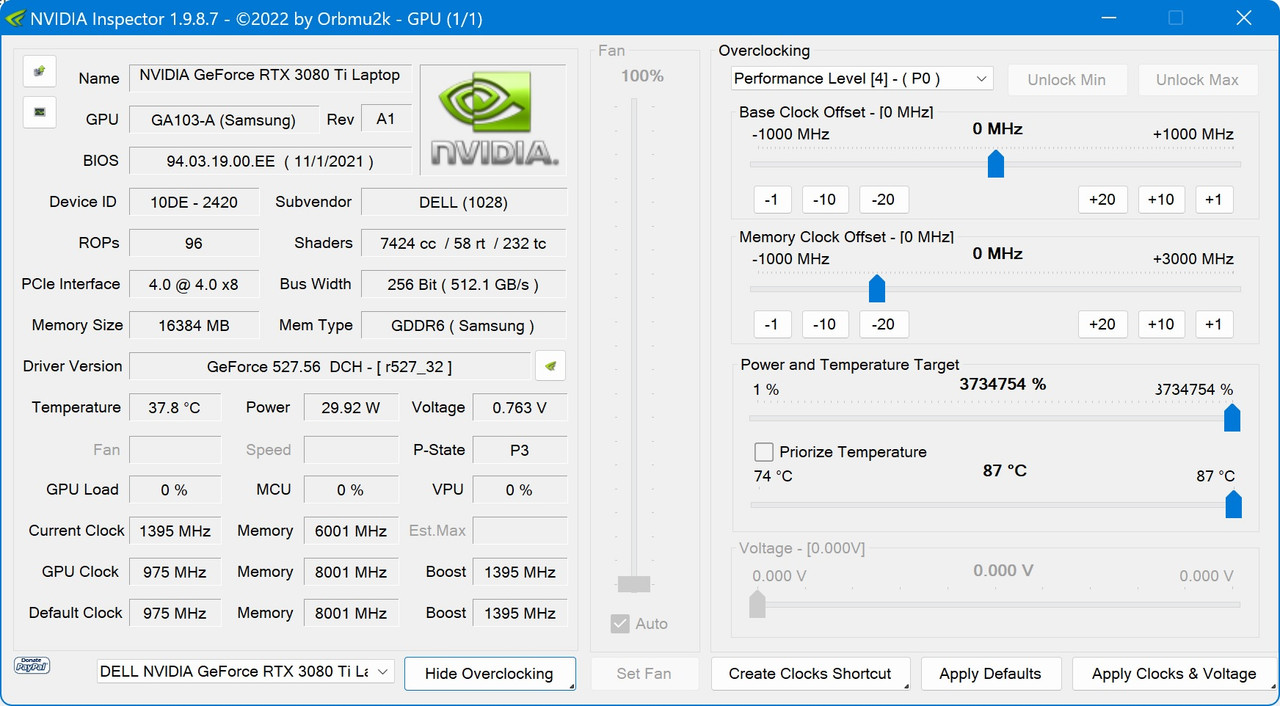Click the NVIDIA Inspector title bar app icon

[14, 17]
